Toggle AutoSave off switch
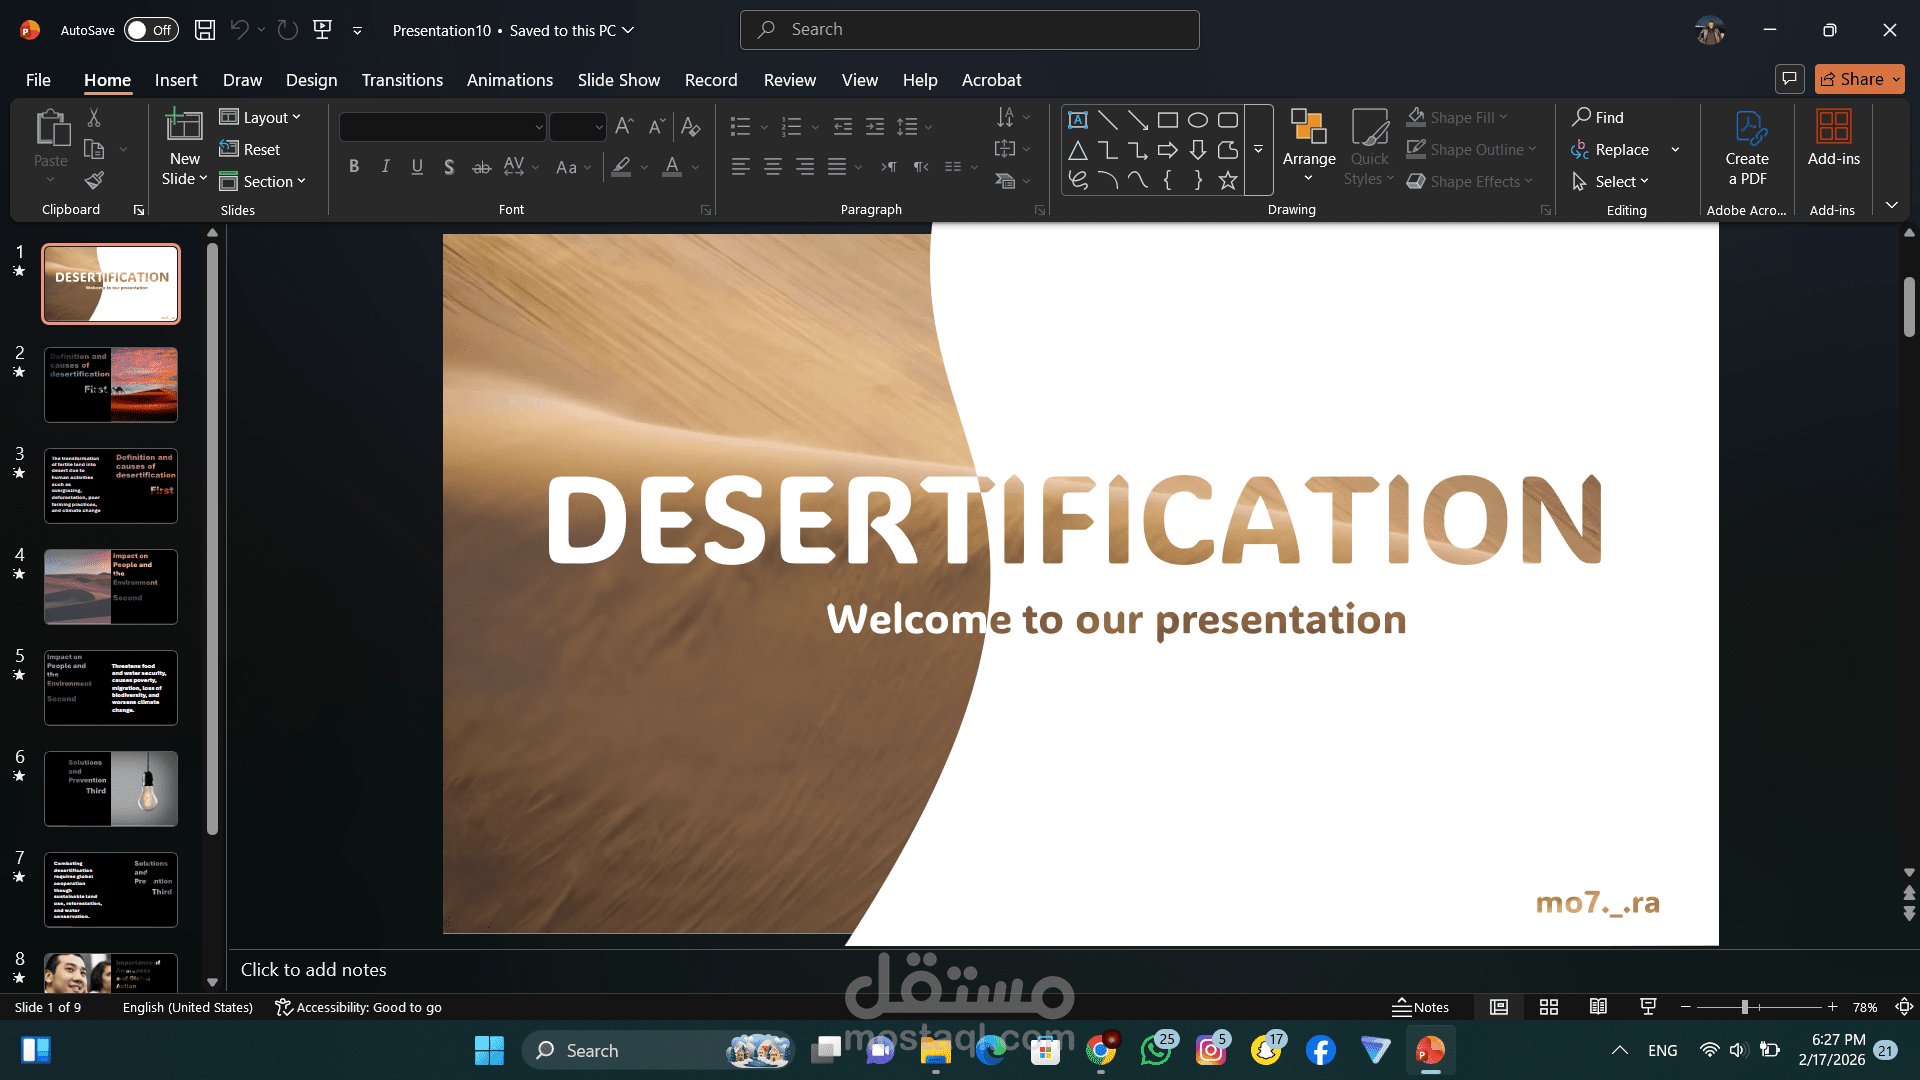1920x1080 pixels. coord(150,30)
